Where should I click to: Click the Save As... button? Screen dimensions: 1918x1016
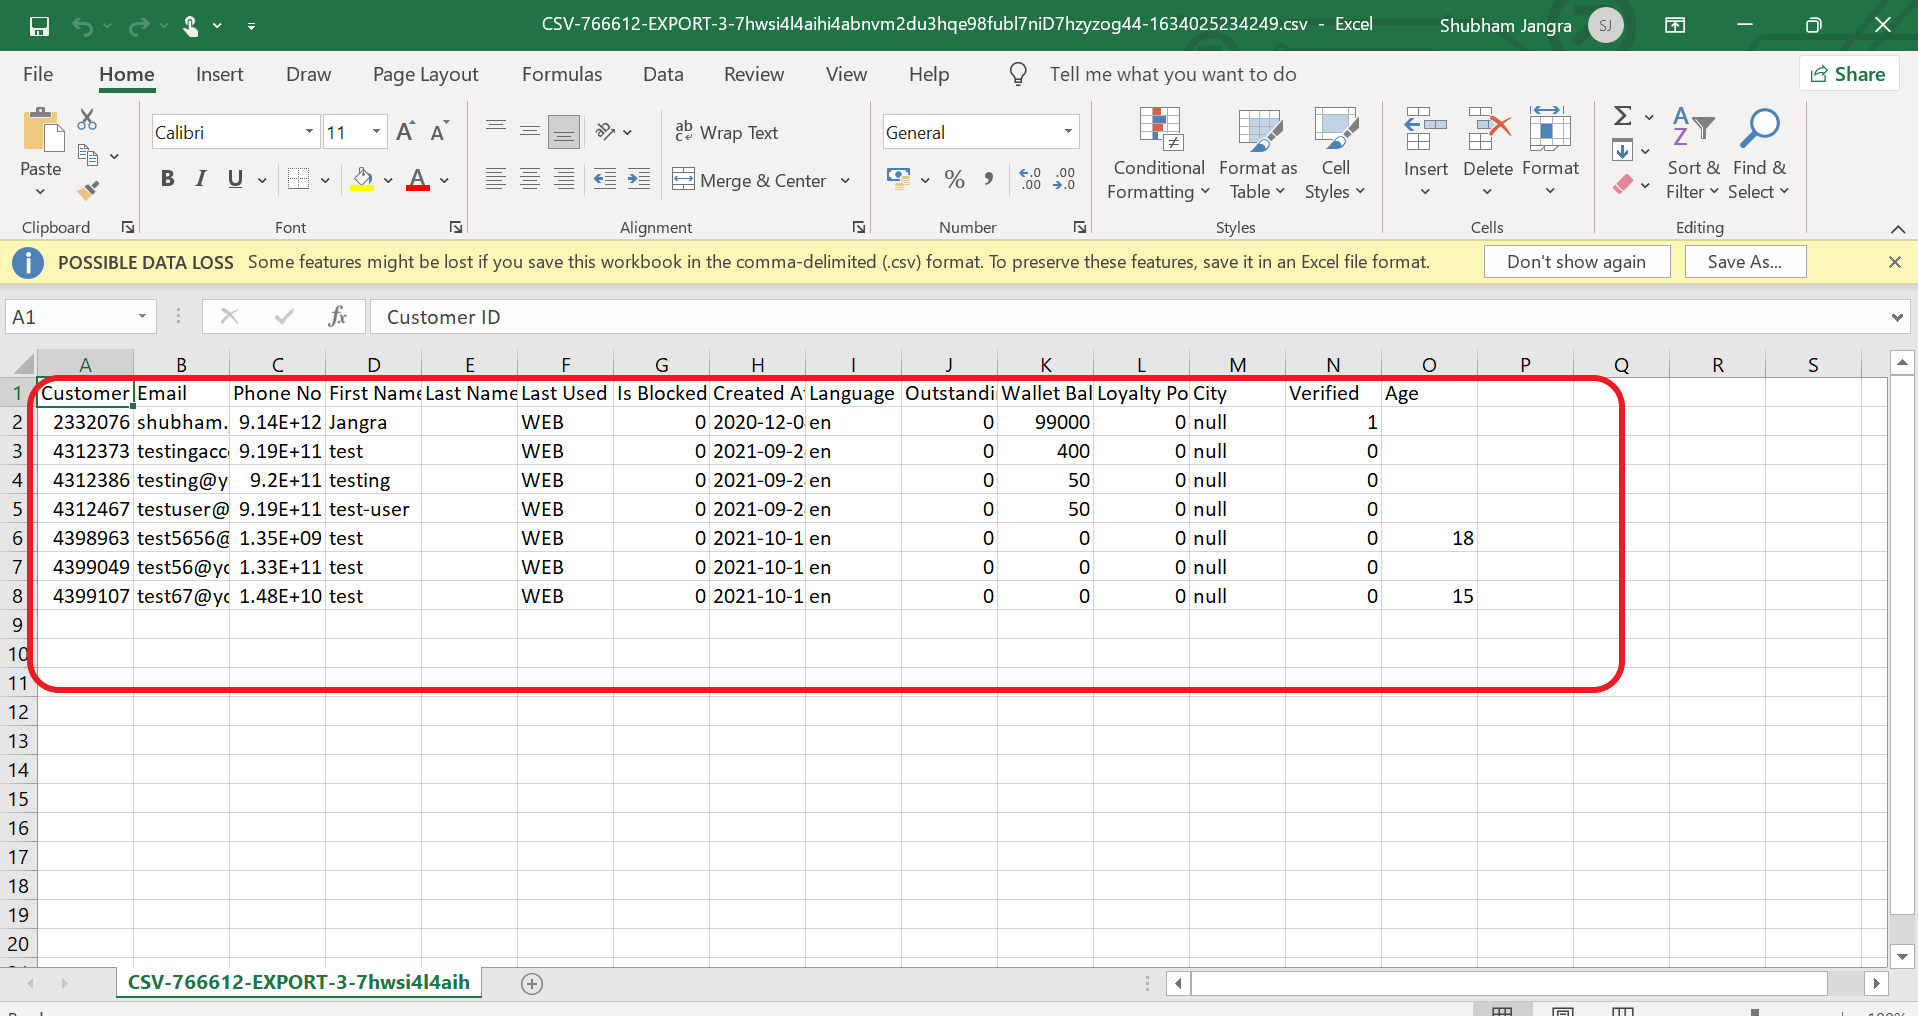click(x=1745, y=262)
